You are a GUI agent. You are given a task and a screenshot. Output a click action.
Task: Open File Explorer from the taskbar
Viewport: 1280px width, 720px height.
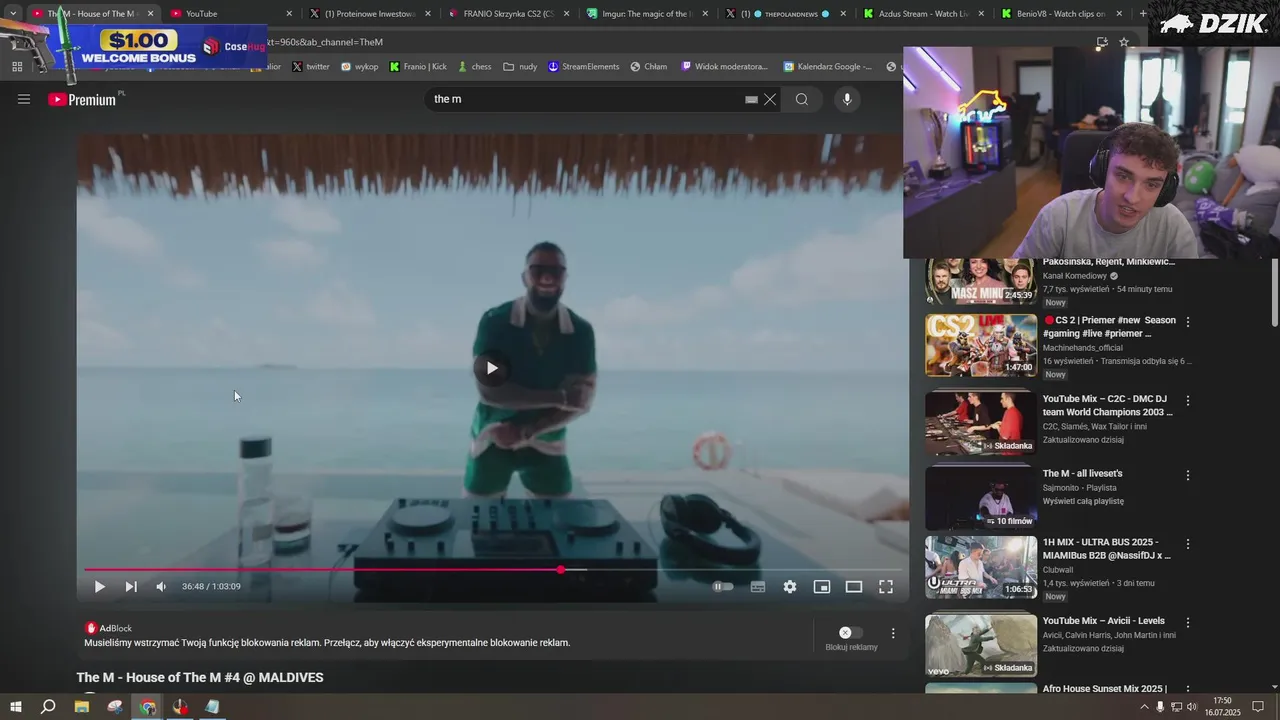click(81, 707)
